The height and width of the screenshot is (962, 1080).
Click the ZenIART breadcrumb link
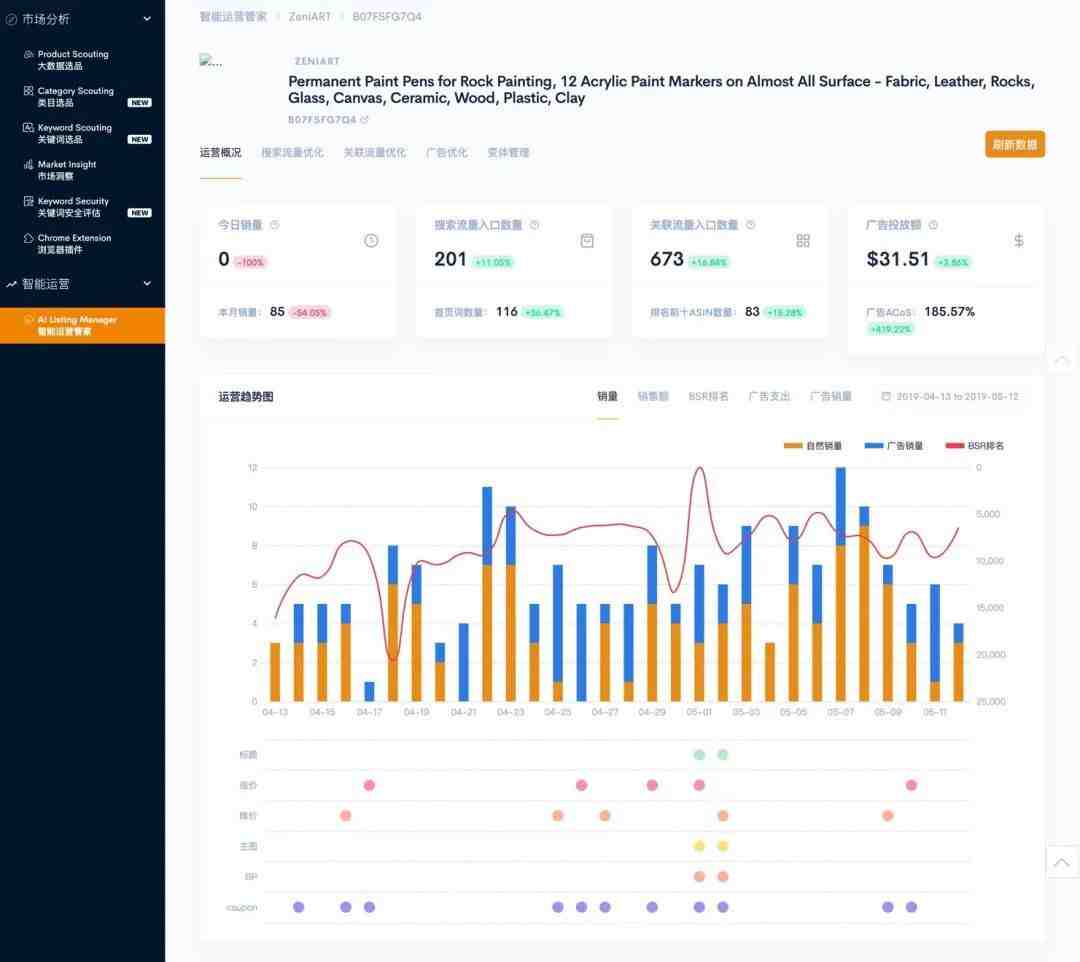point(309,17)
